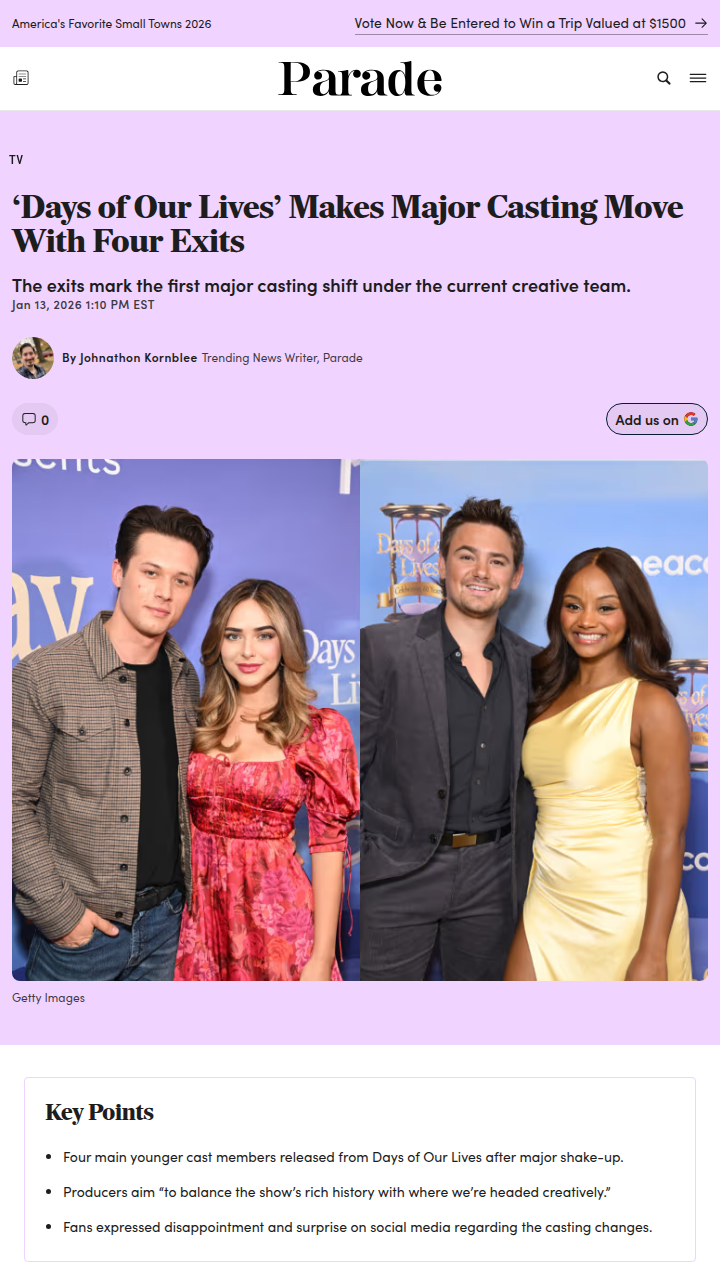Click the Parade logo
This screenshot has width=720, height=1280.
(x=360, y=79)
